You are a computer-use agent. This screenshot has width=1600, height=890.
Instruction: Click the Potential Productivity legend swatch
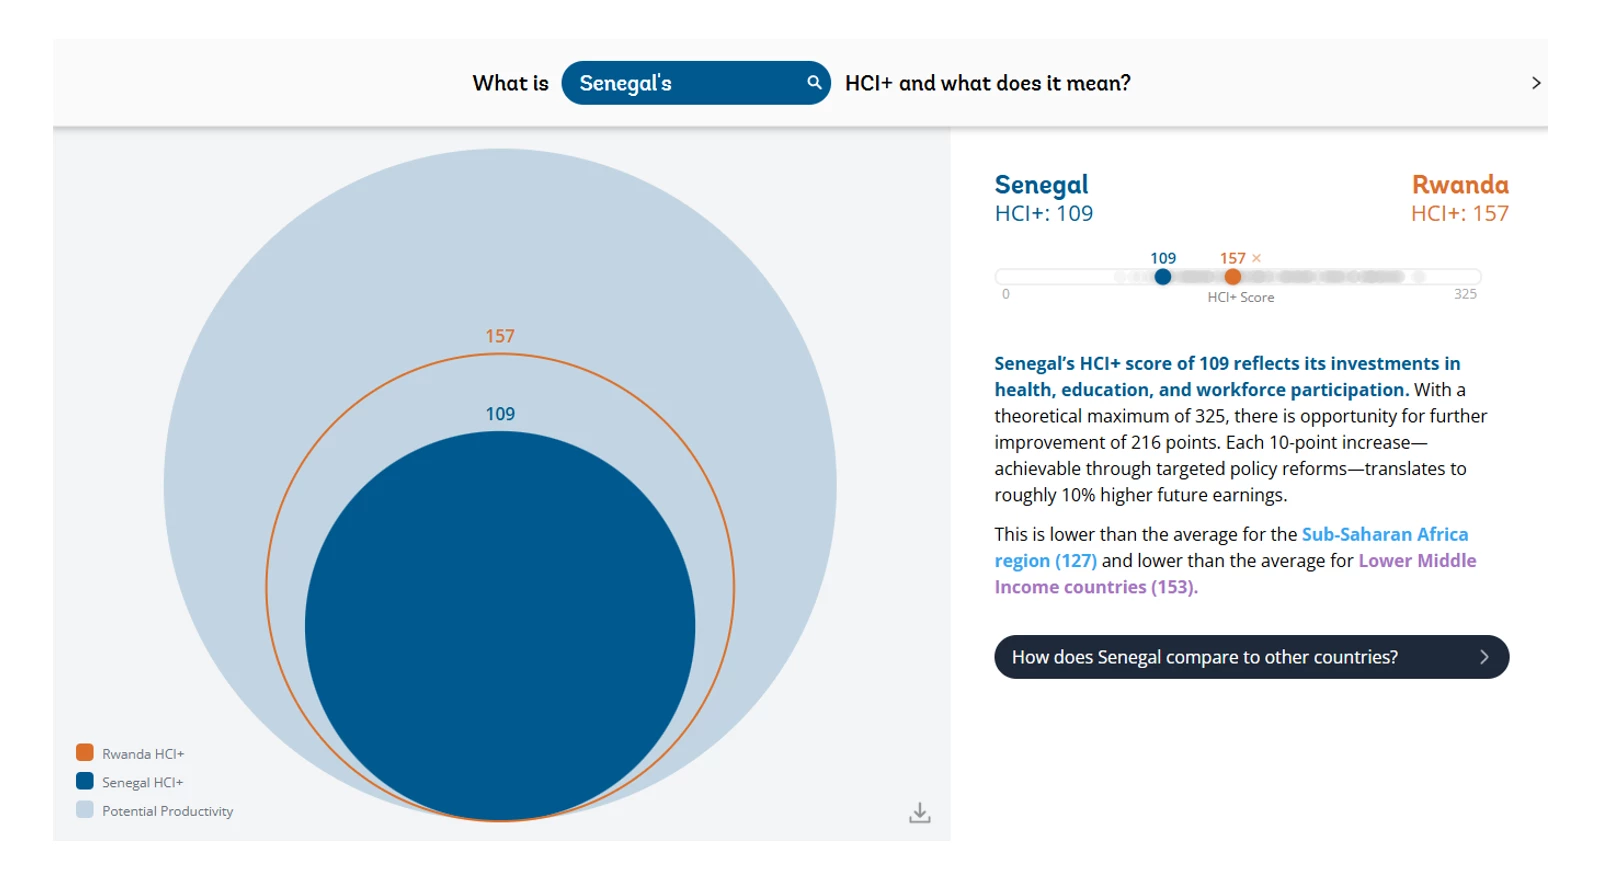tap(85, 810)
